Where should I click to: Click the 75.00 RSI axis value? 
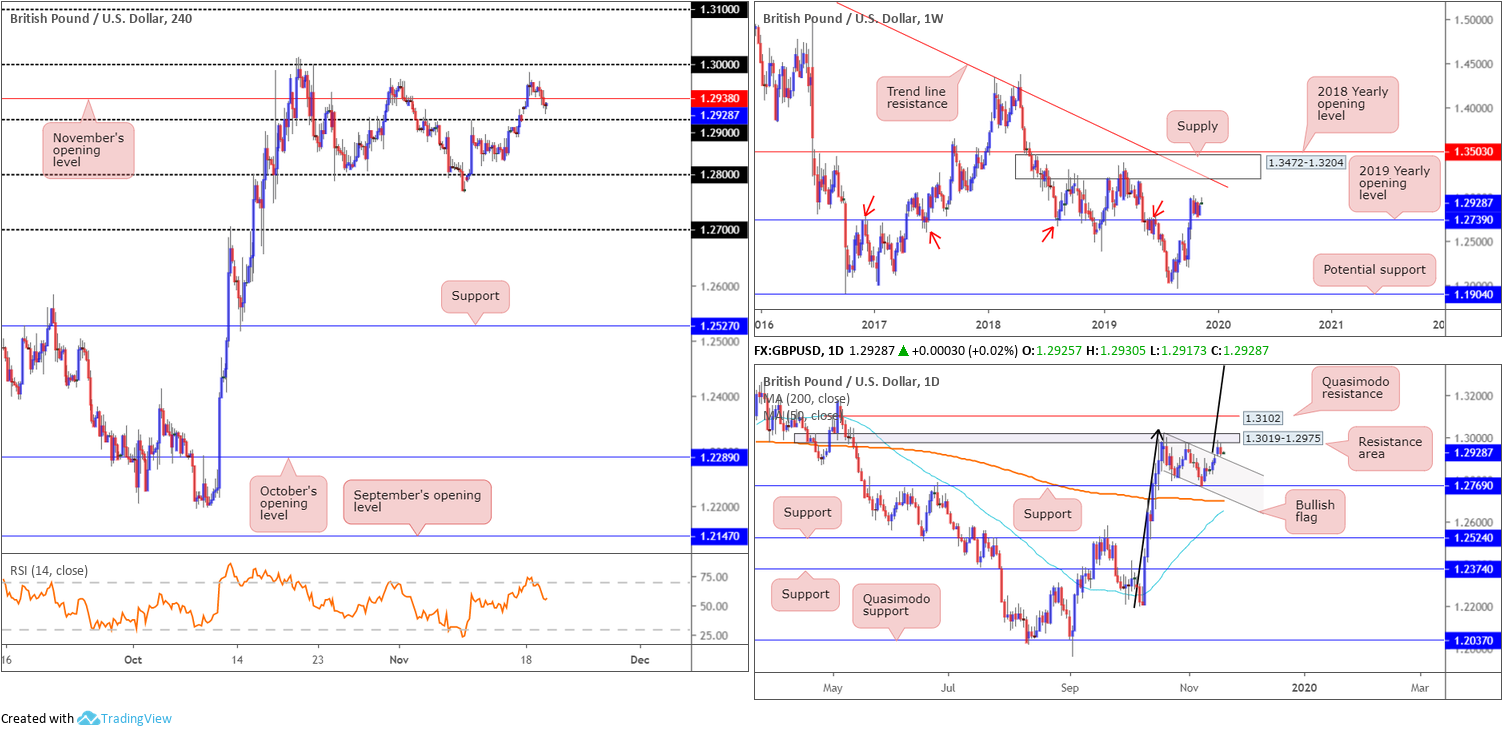click(x=714, y=577)
